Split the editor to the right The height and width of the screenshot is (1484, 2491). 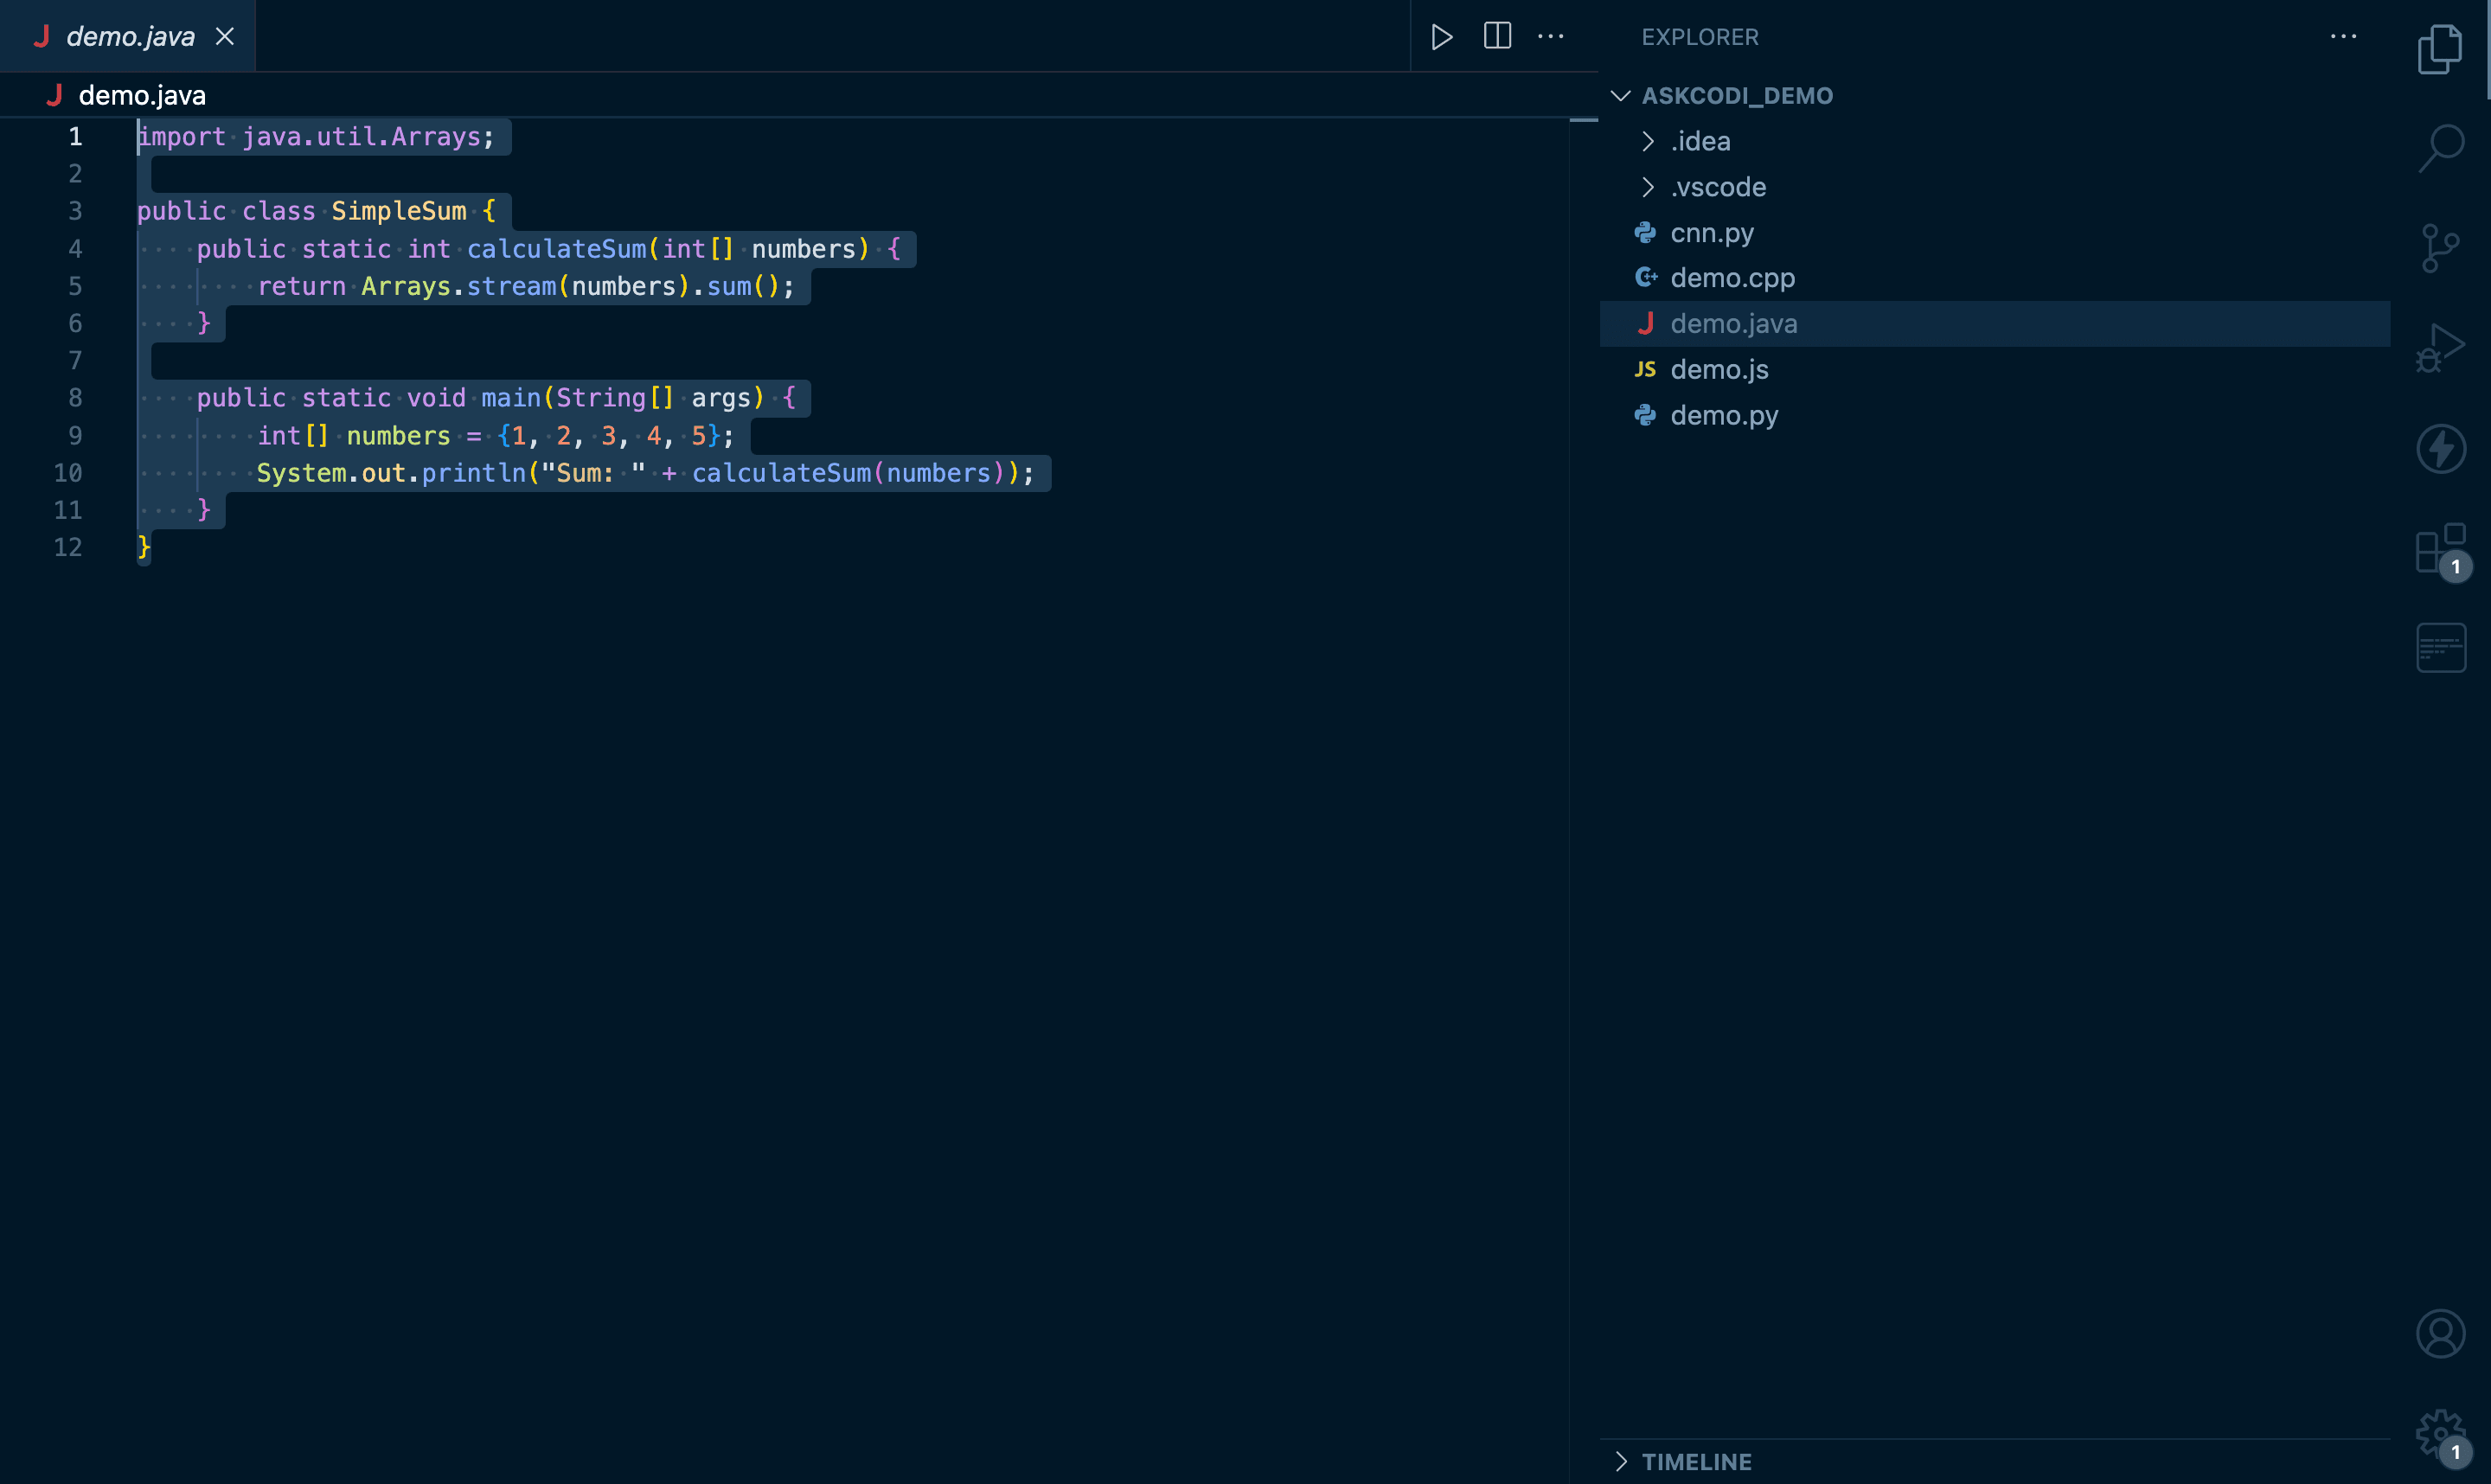[x=1497, y=36]
